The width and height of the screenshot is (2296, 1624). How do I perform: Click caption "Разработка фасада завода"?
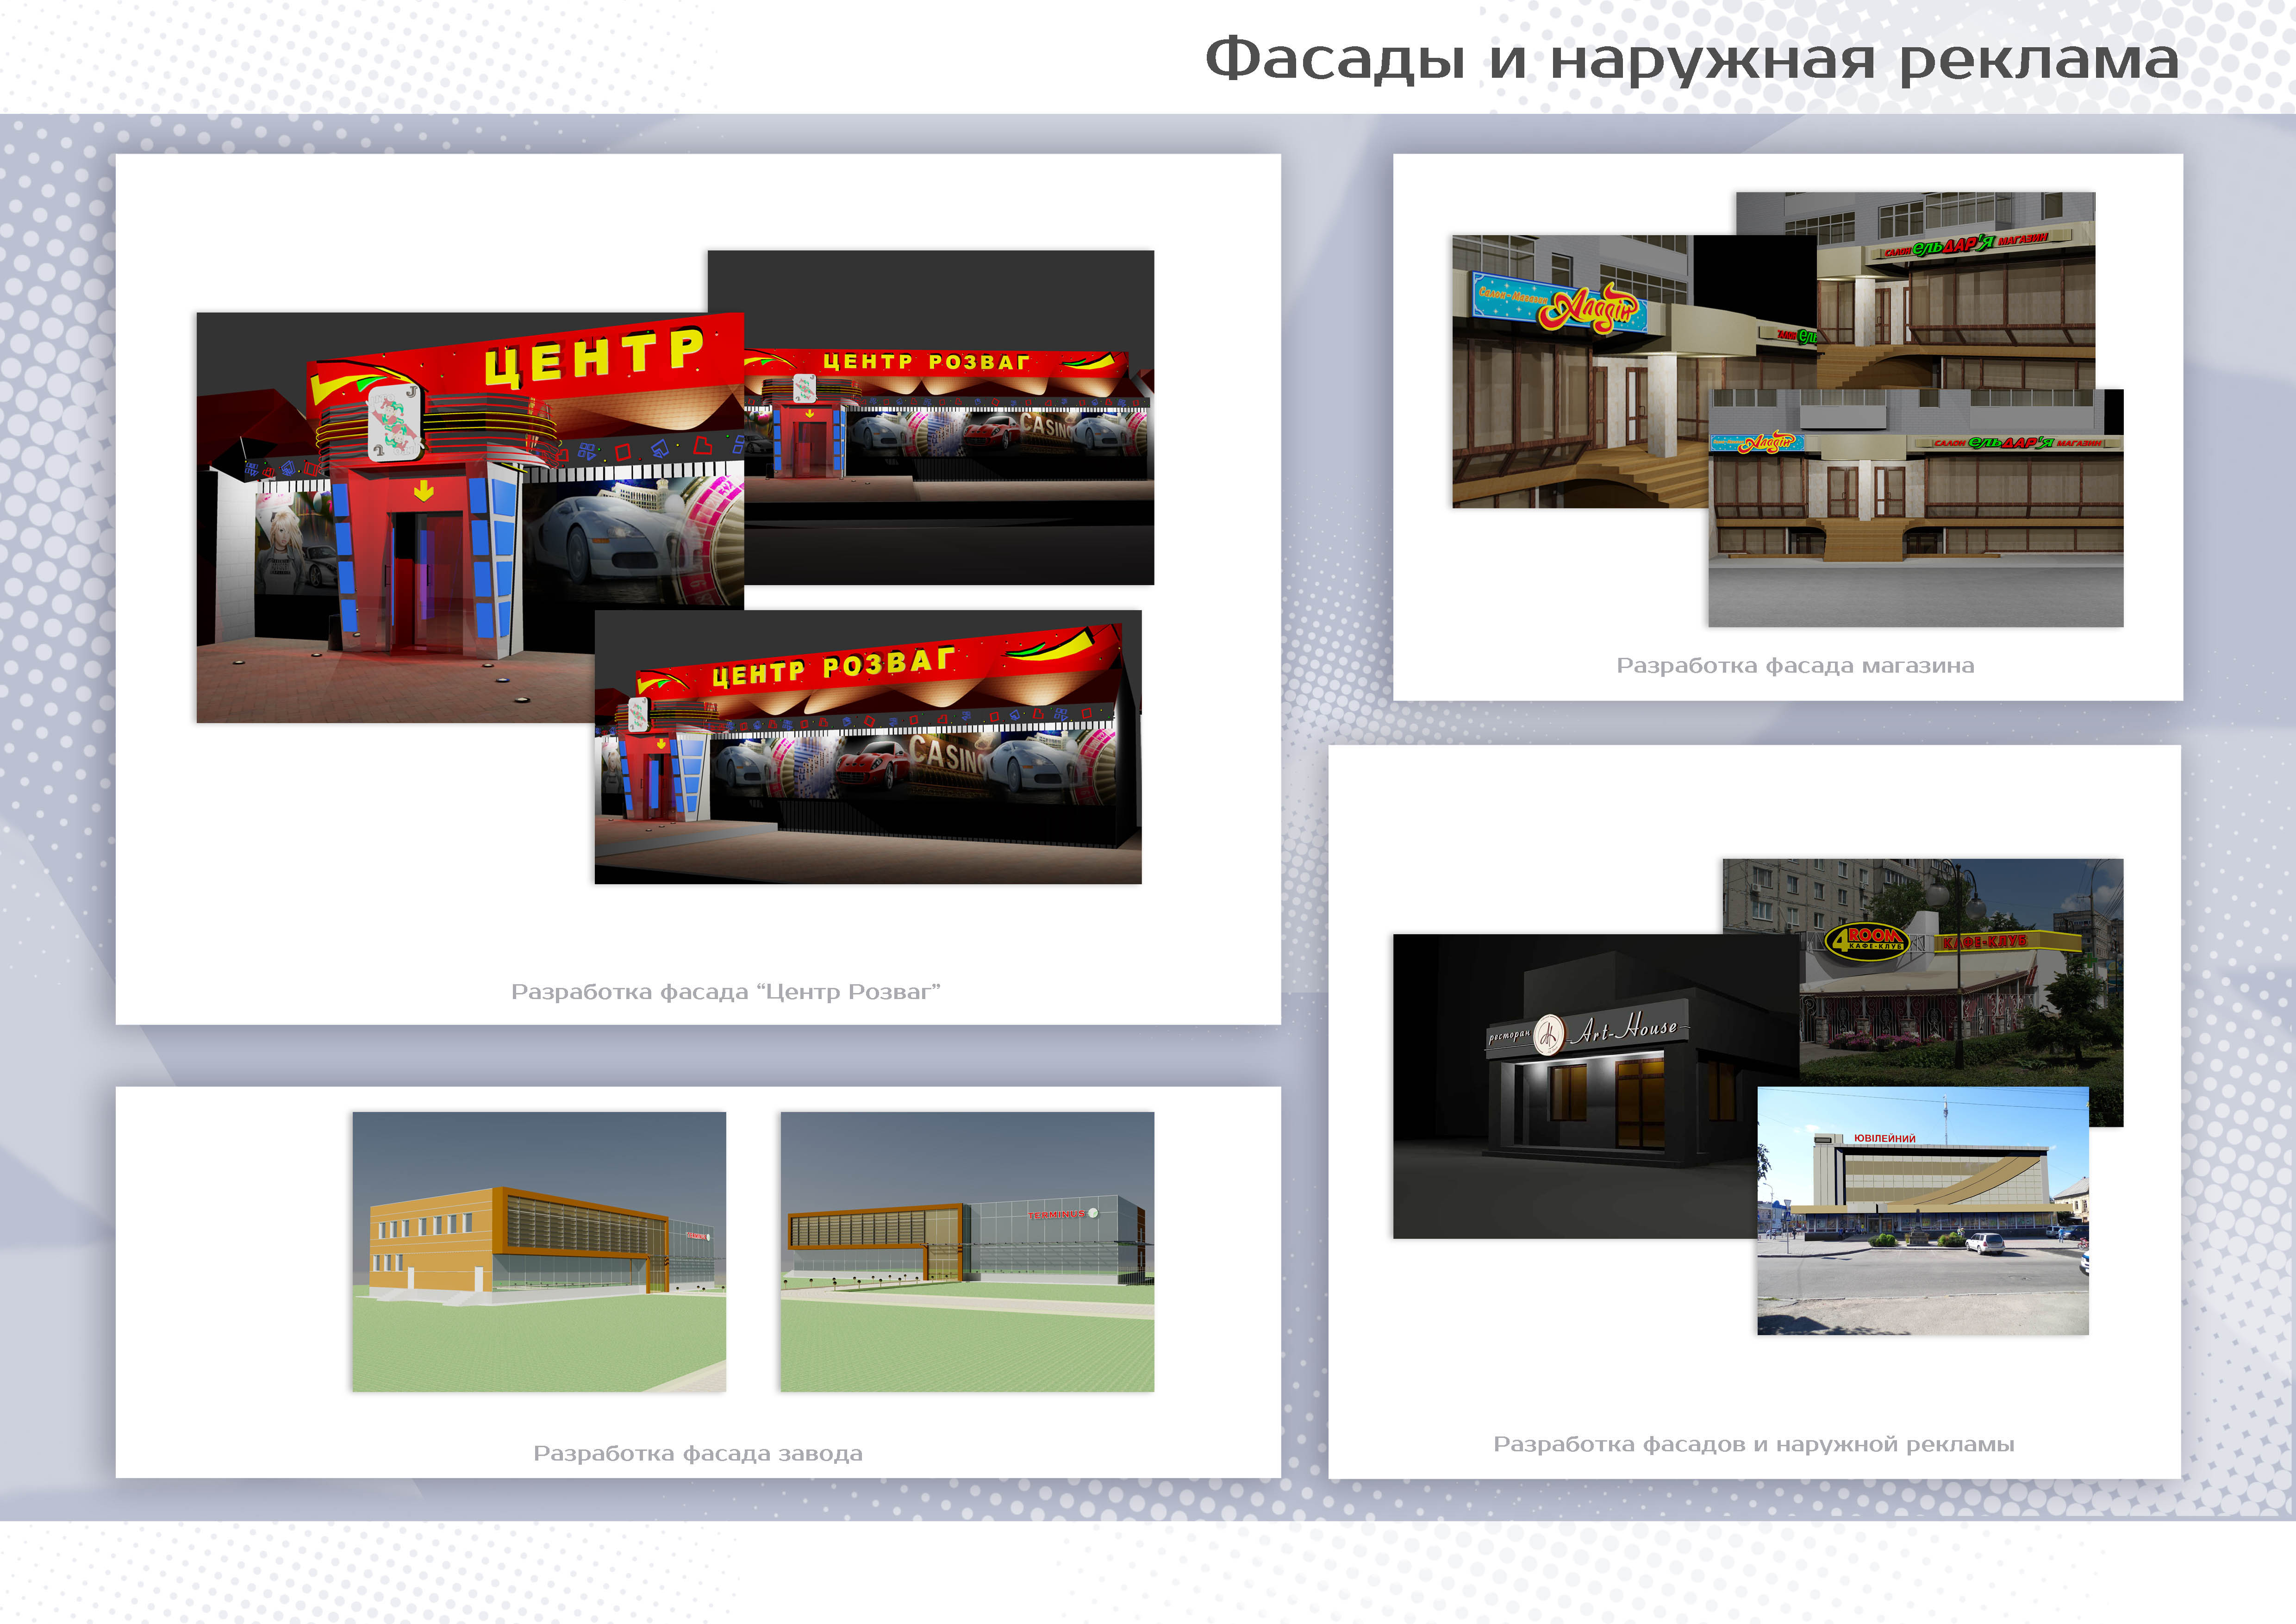click(698, 1454)
